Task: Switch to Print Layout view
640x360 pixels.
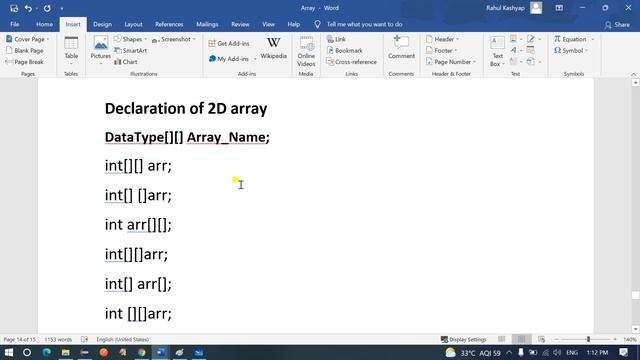Action: coord(521,340)
